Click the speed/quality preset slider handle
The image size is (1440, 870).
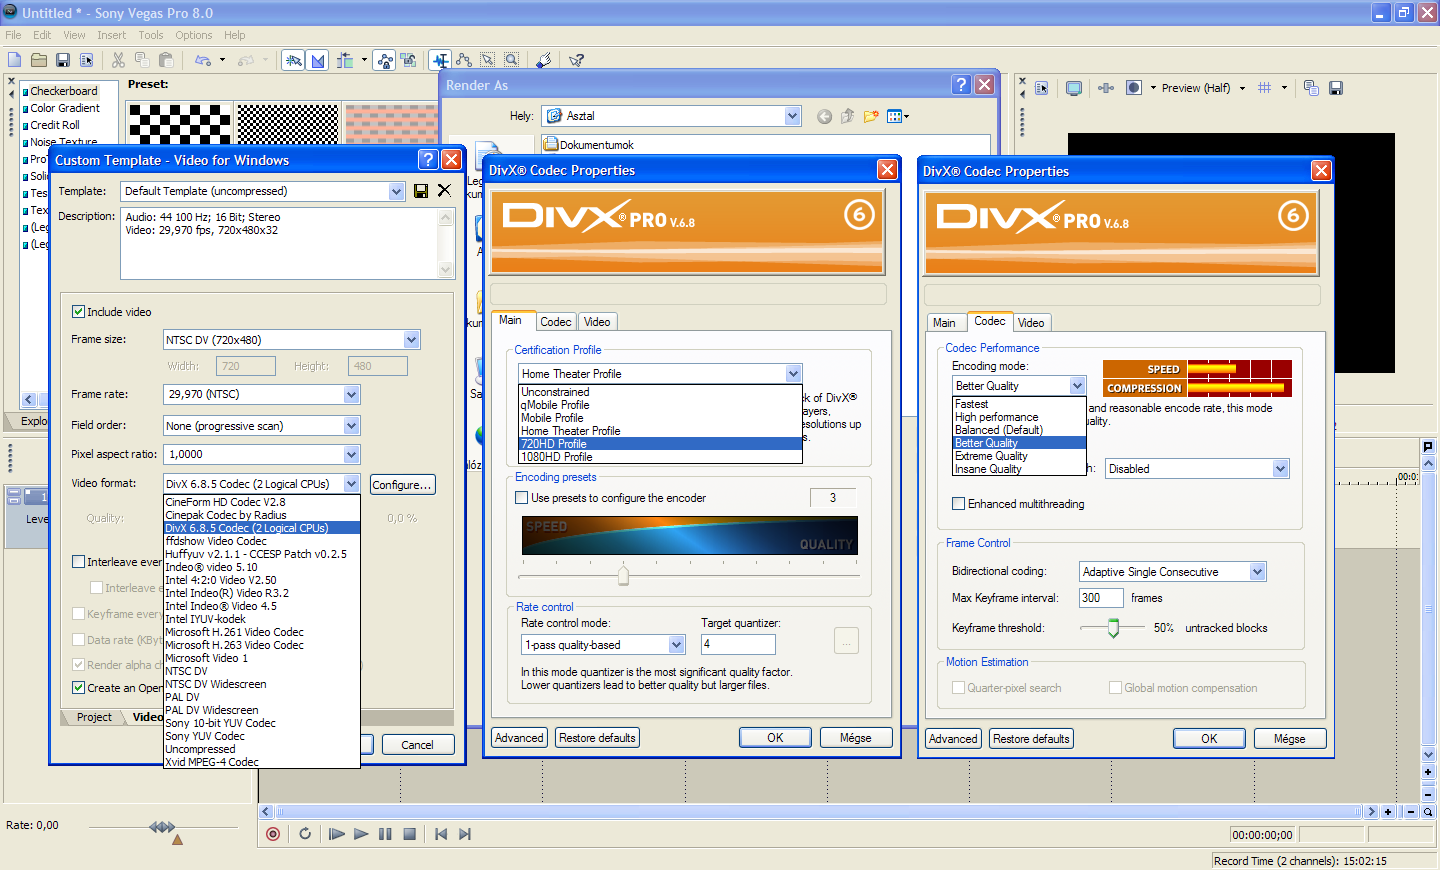tap(624, 575)
